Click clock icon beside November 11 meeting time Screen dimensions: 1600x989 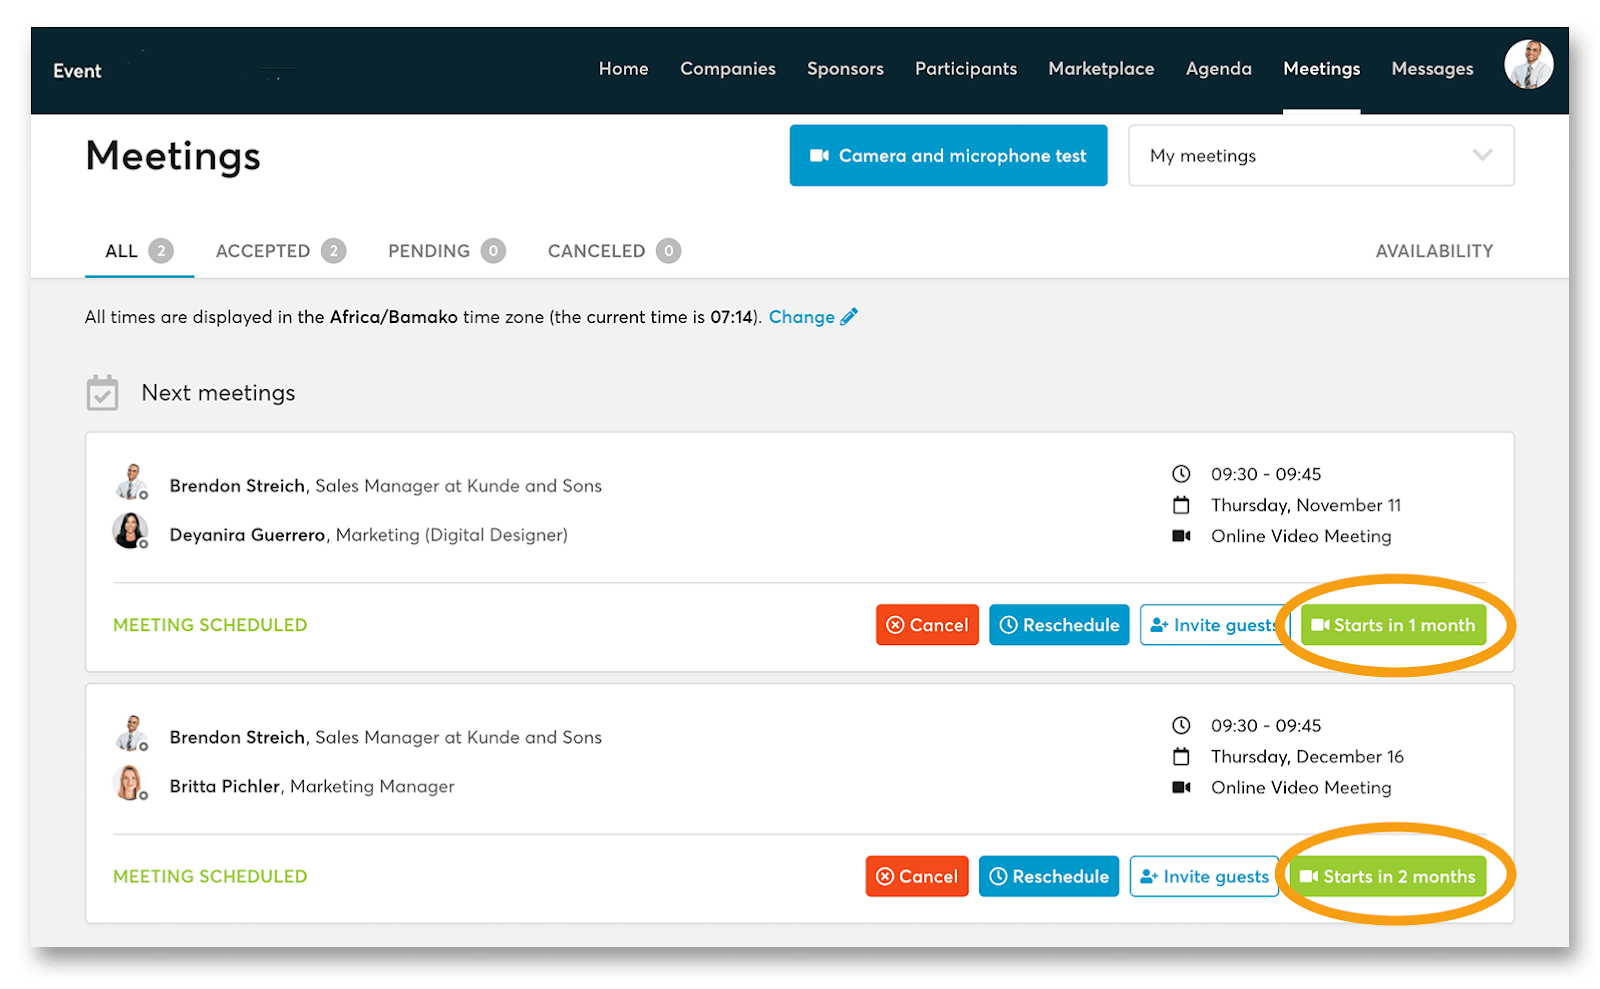pos(1181,474)
